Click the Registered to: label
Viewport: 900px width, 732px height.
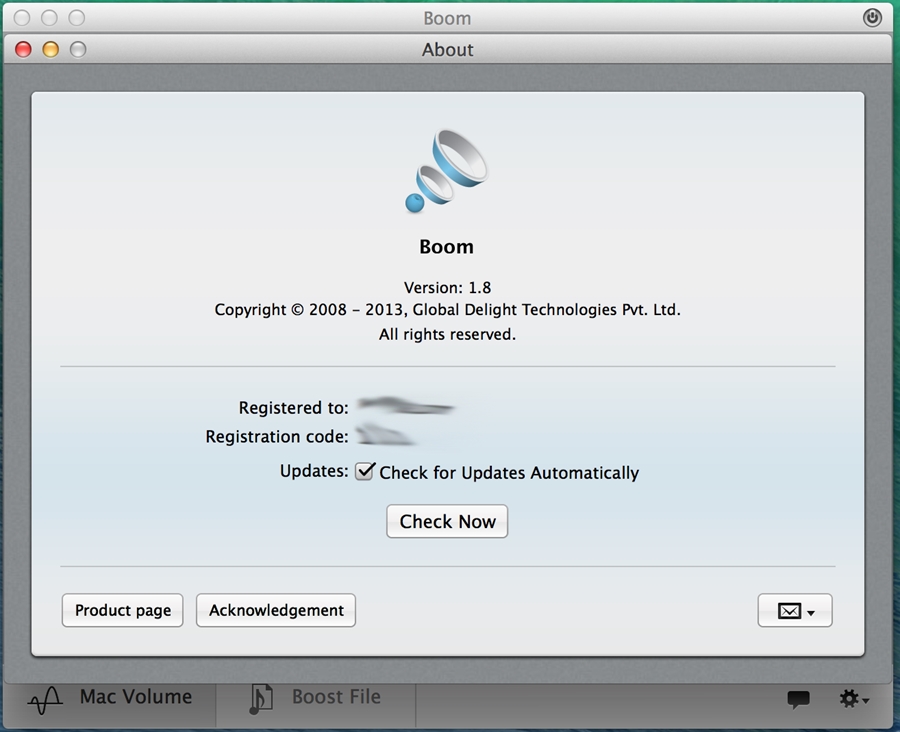(x=293, y=408)
